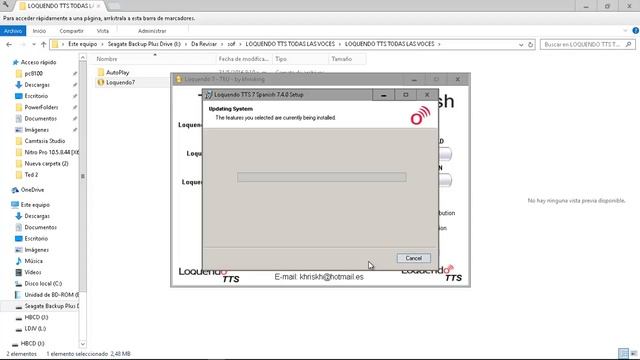Sort files by Tamaño column
The height and width of the screenshot is (360, 640).
(342, 59)
